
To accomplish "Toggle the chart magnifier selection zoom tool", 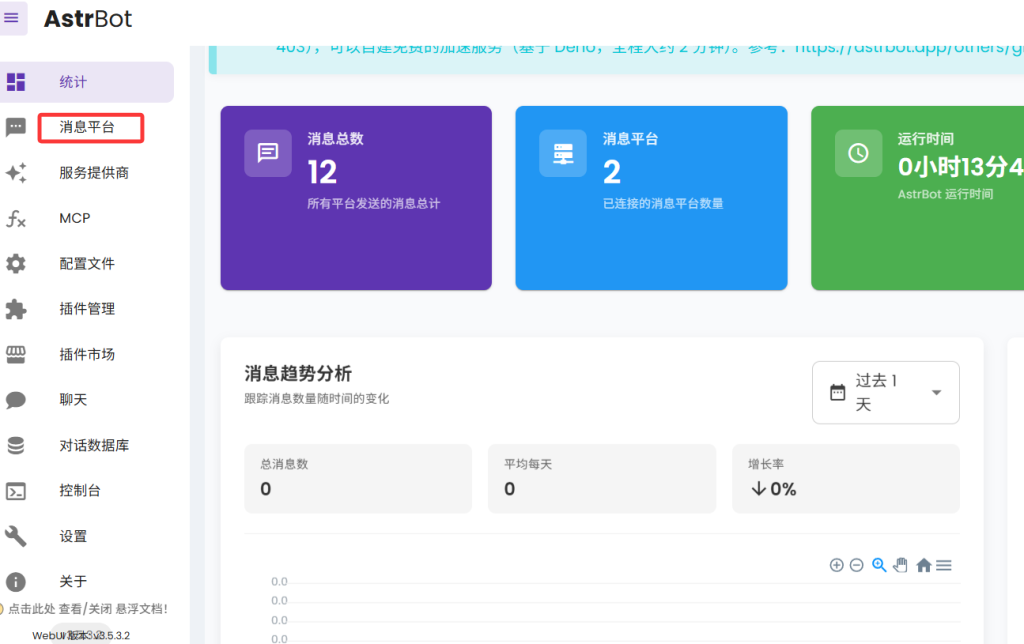I will tap(879, 565).
